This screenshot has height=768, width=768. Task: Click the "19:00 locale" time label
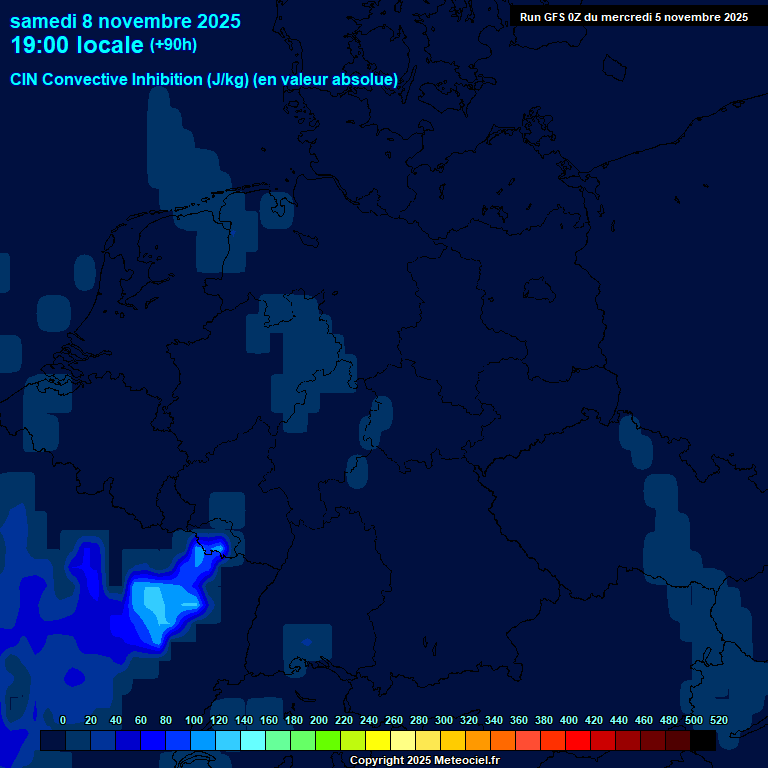[77, 45]
